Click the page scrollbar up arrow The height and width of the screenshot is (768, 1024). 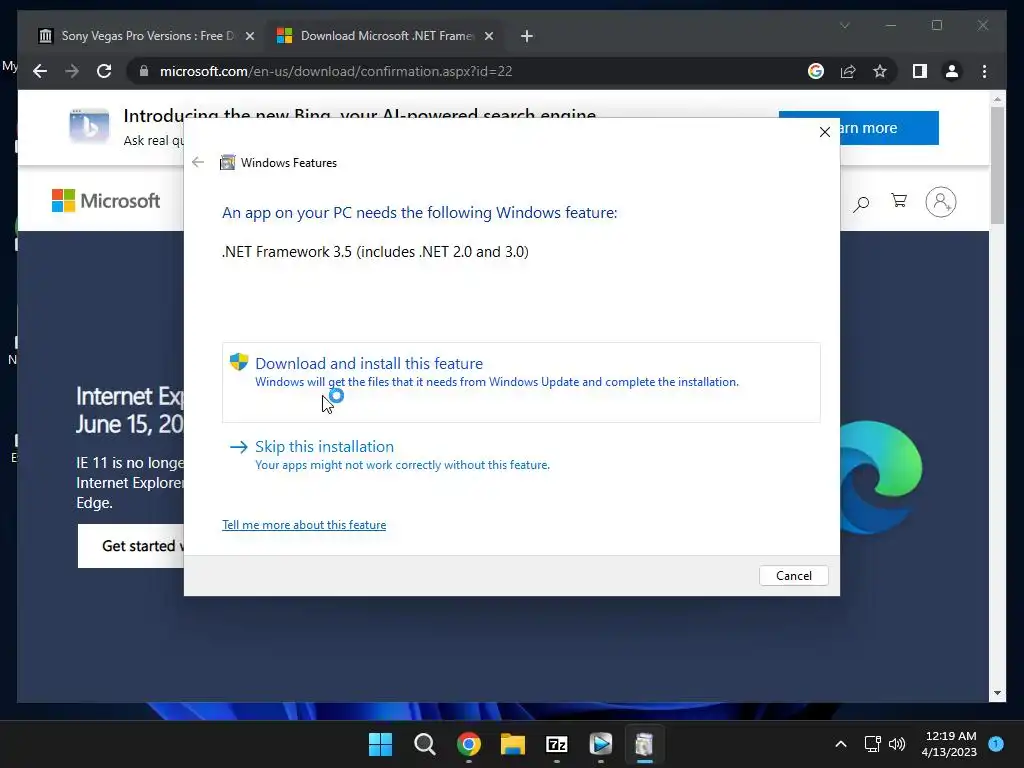pos(997,99)
